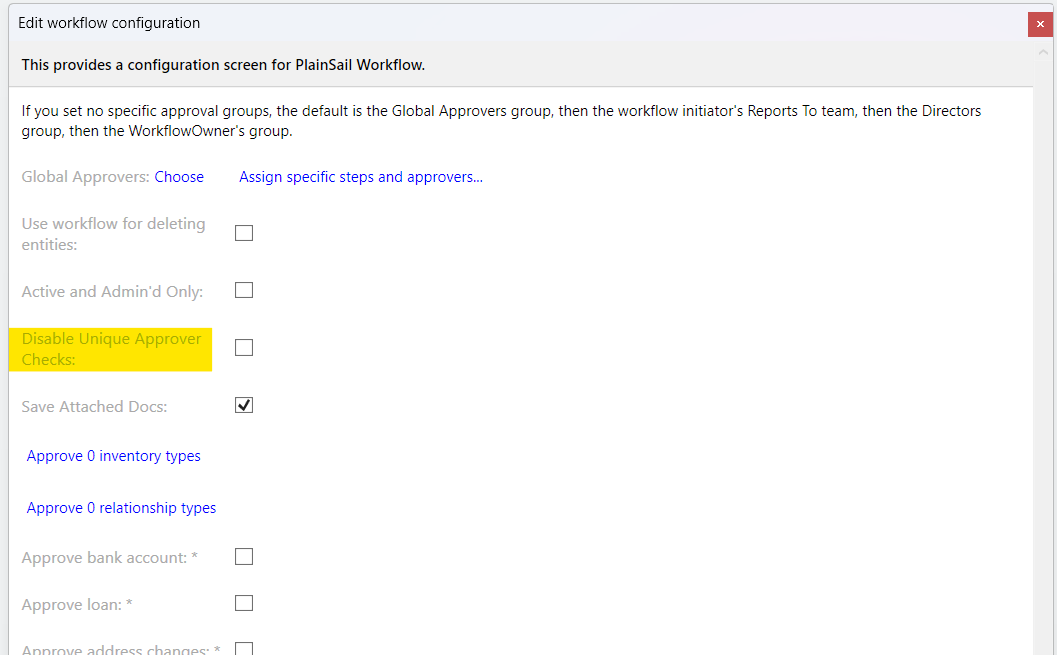Enable the Approve bank account checkbox
Viewport: 1057px width, 655px height.
[x=244, y=557]
